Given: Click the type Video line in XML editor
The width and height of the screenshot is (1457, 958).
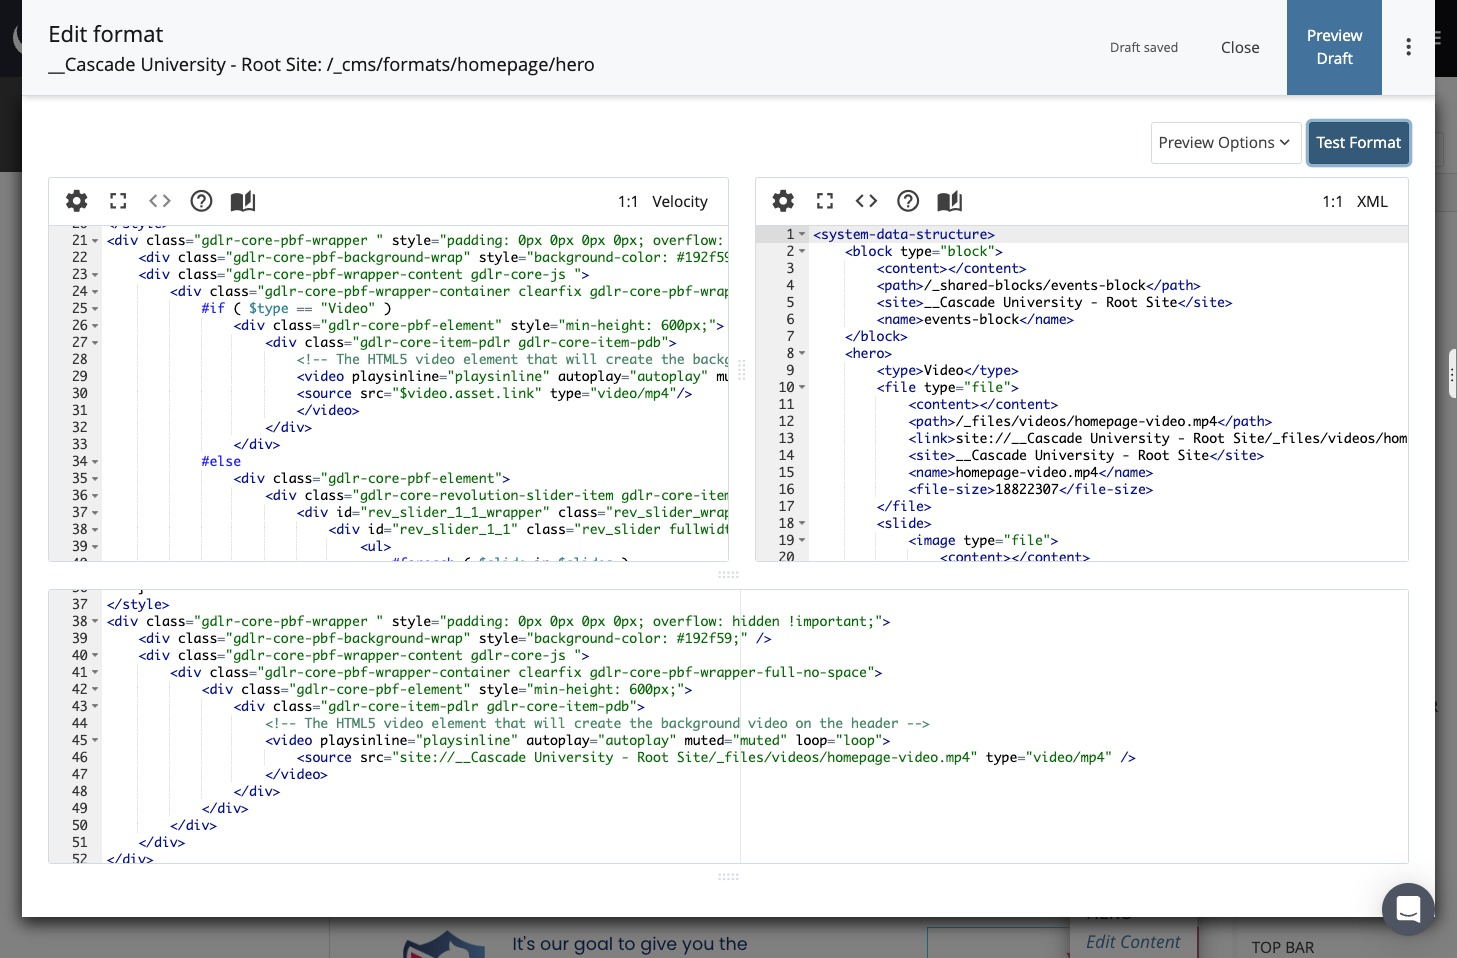Looking at the screenshot, I should click(947, 370).
